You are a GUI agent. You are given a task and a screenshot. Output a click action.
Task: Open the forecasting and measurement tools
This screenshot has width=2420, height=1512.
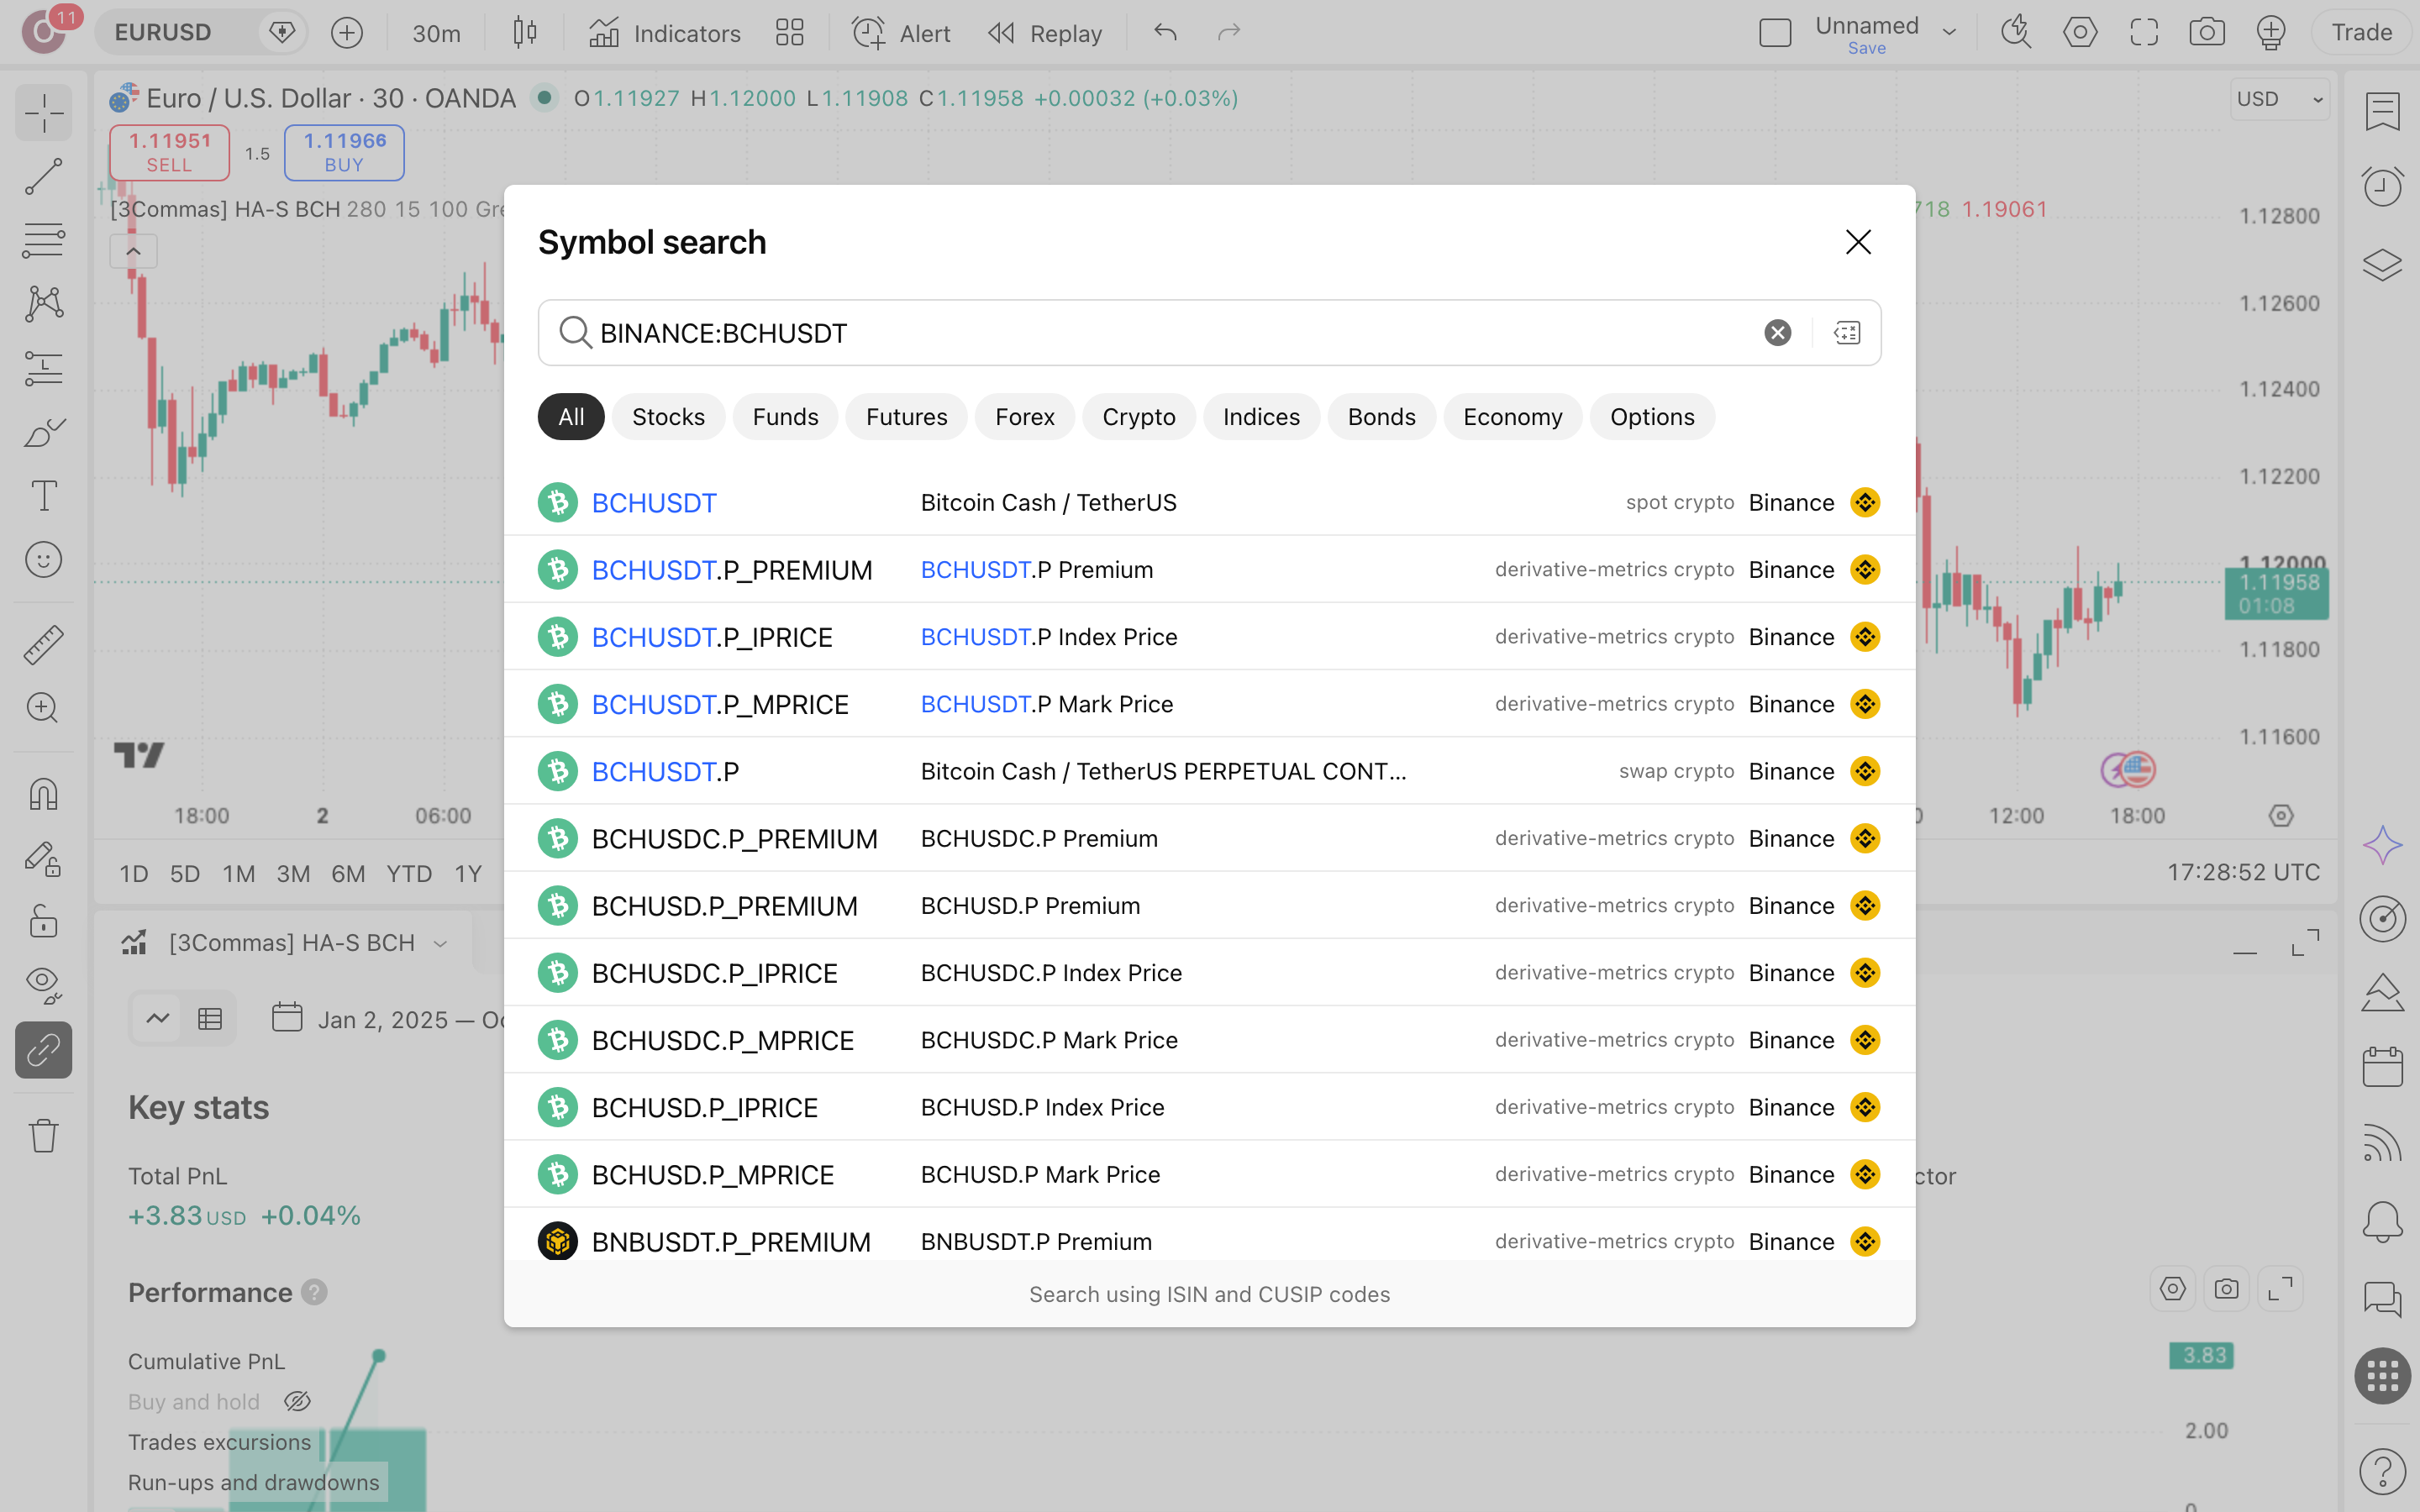44,368
